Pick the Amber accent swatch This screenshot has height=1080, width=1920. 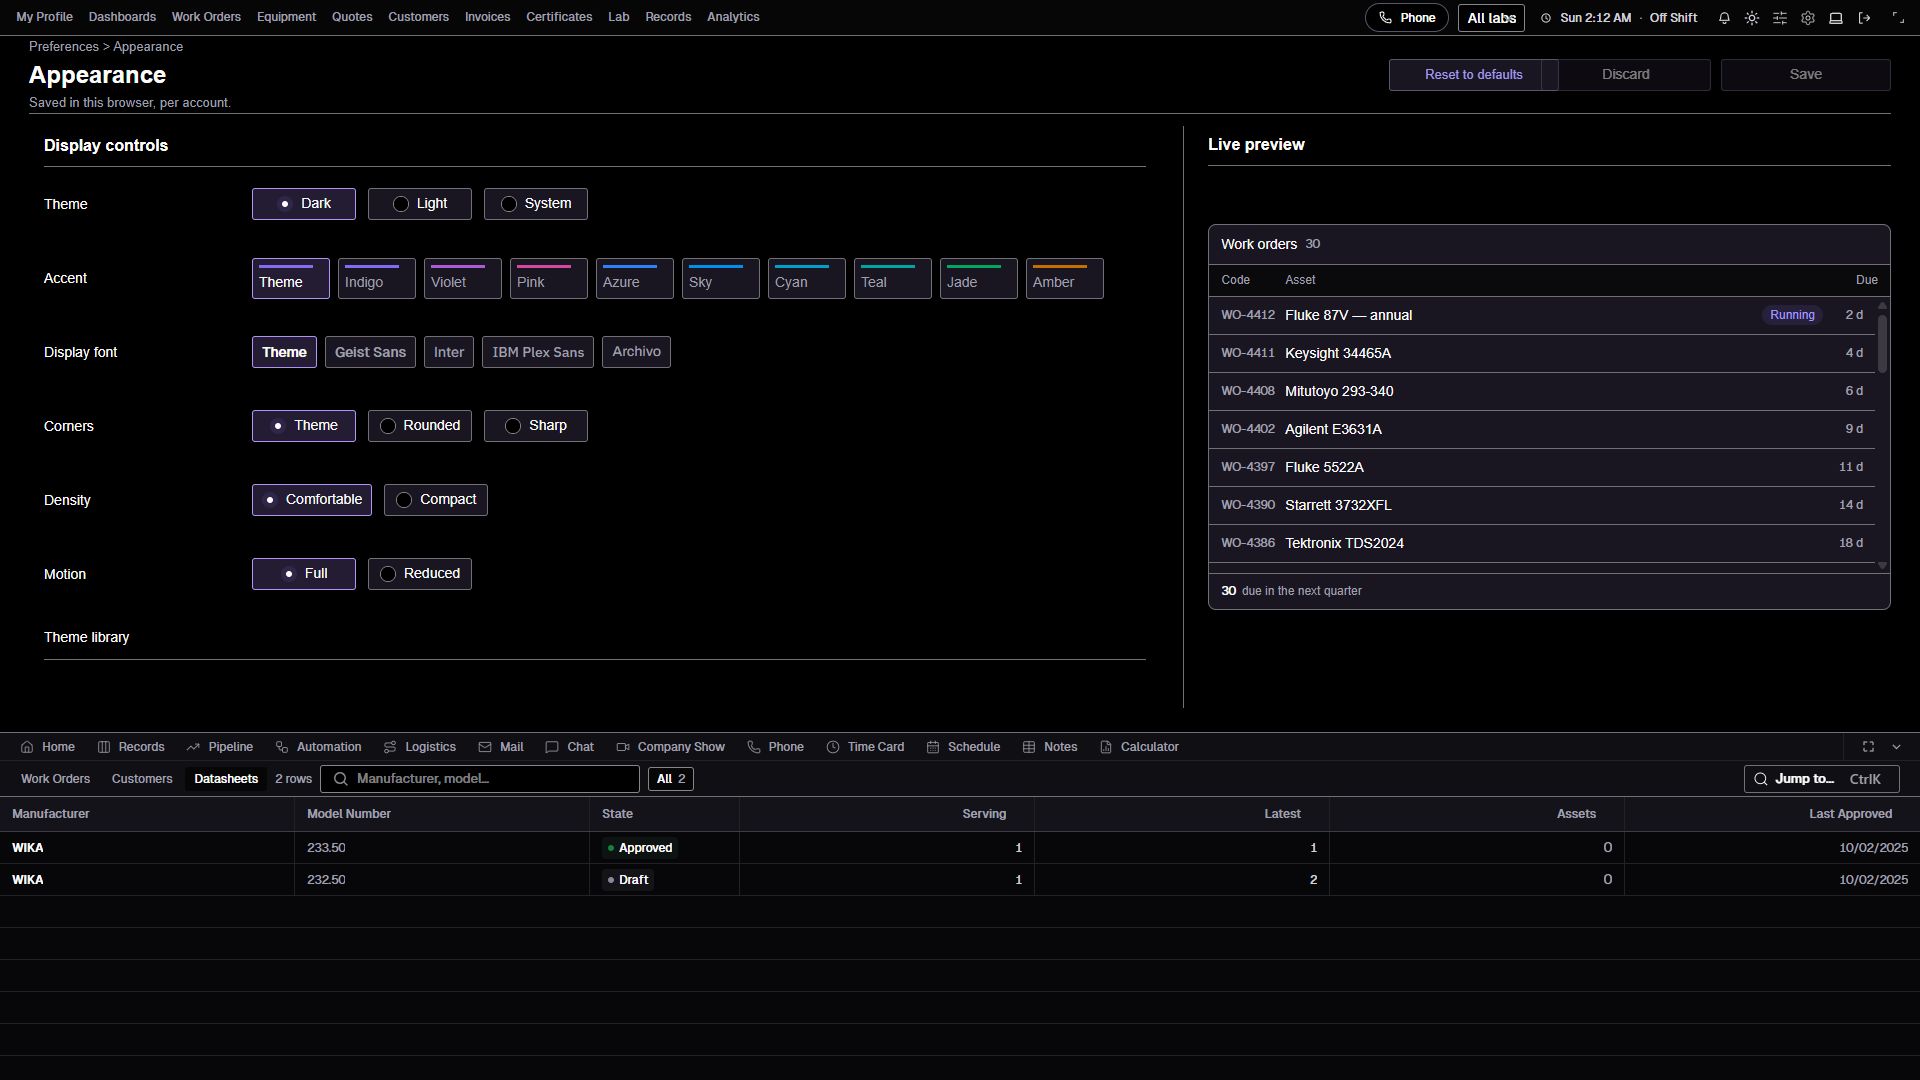(1065, 279)
